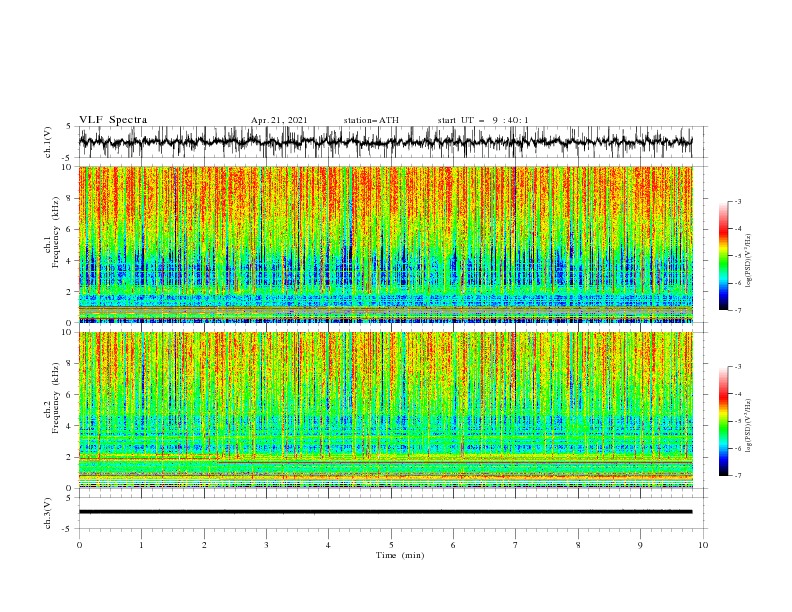792x612 pixels.
Task: Click time axis tick label "9"
Action: (640, 545)
